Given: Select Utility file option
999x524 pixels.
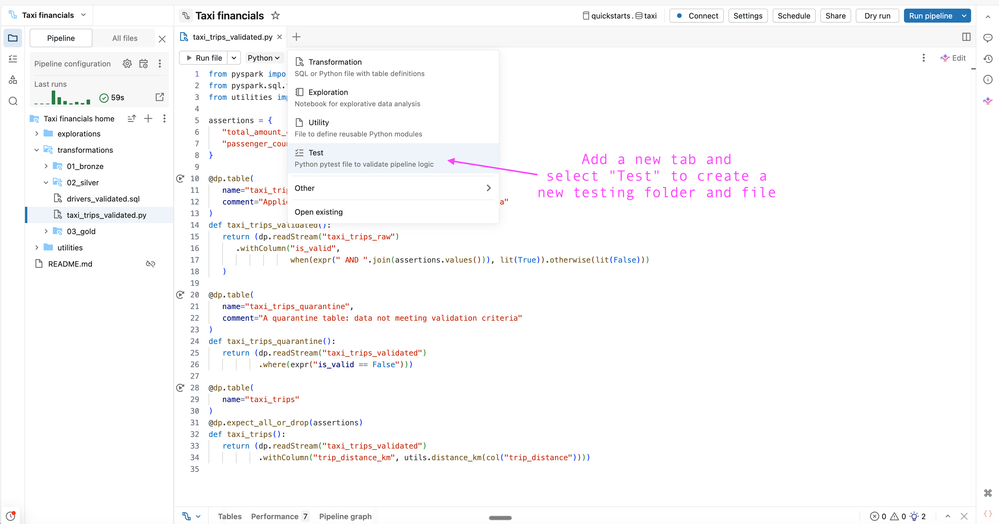Looking at the screenshot, I should tap(393, 127).
